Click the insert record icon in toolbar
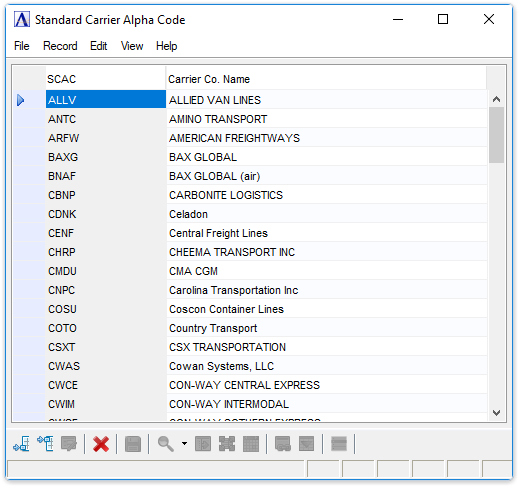 (x=45, y=444)
